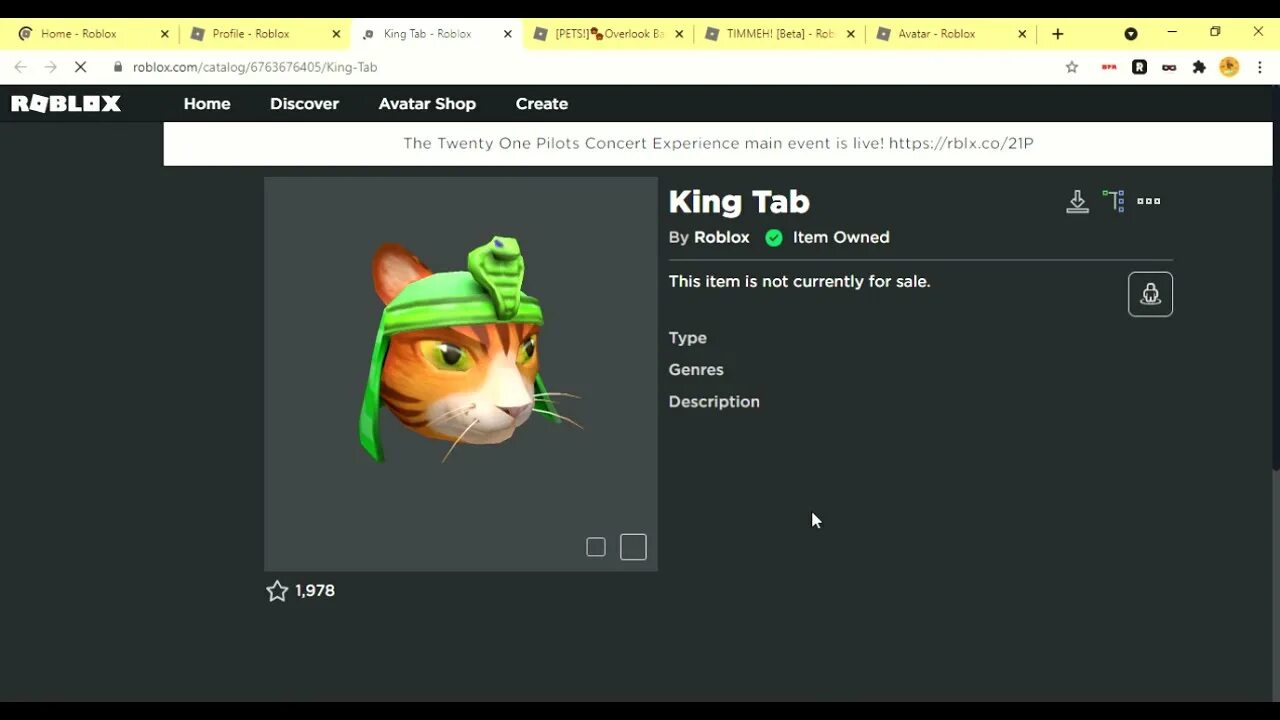1280x720 pixels.
Task: Click the Twenty One Pilots concert banner
Action: [718, 143]
